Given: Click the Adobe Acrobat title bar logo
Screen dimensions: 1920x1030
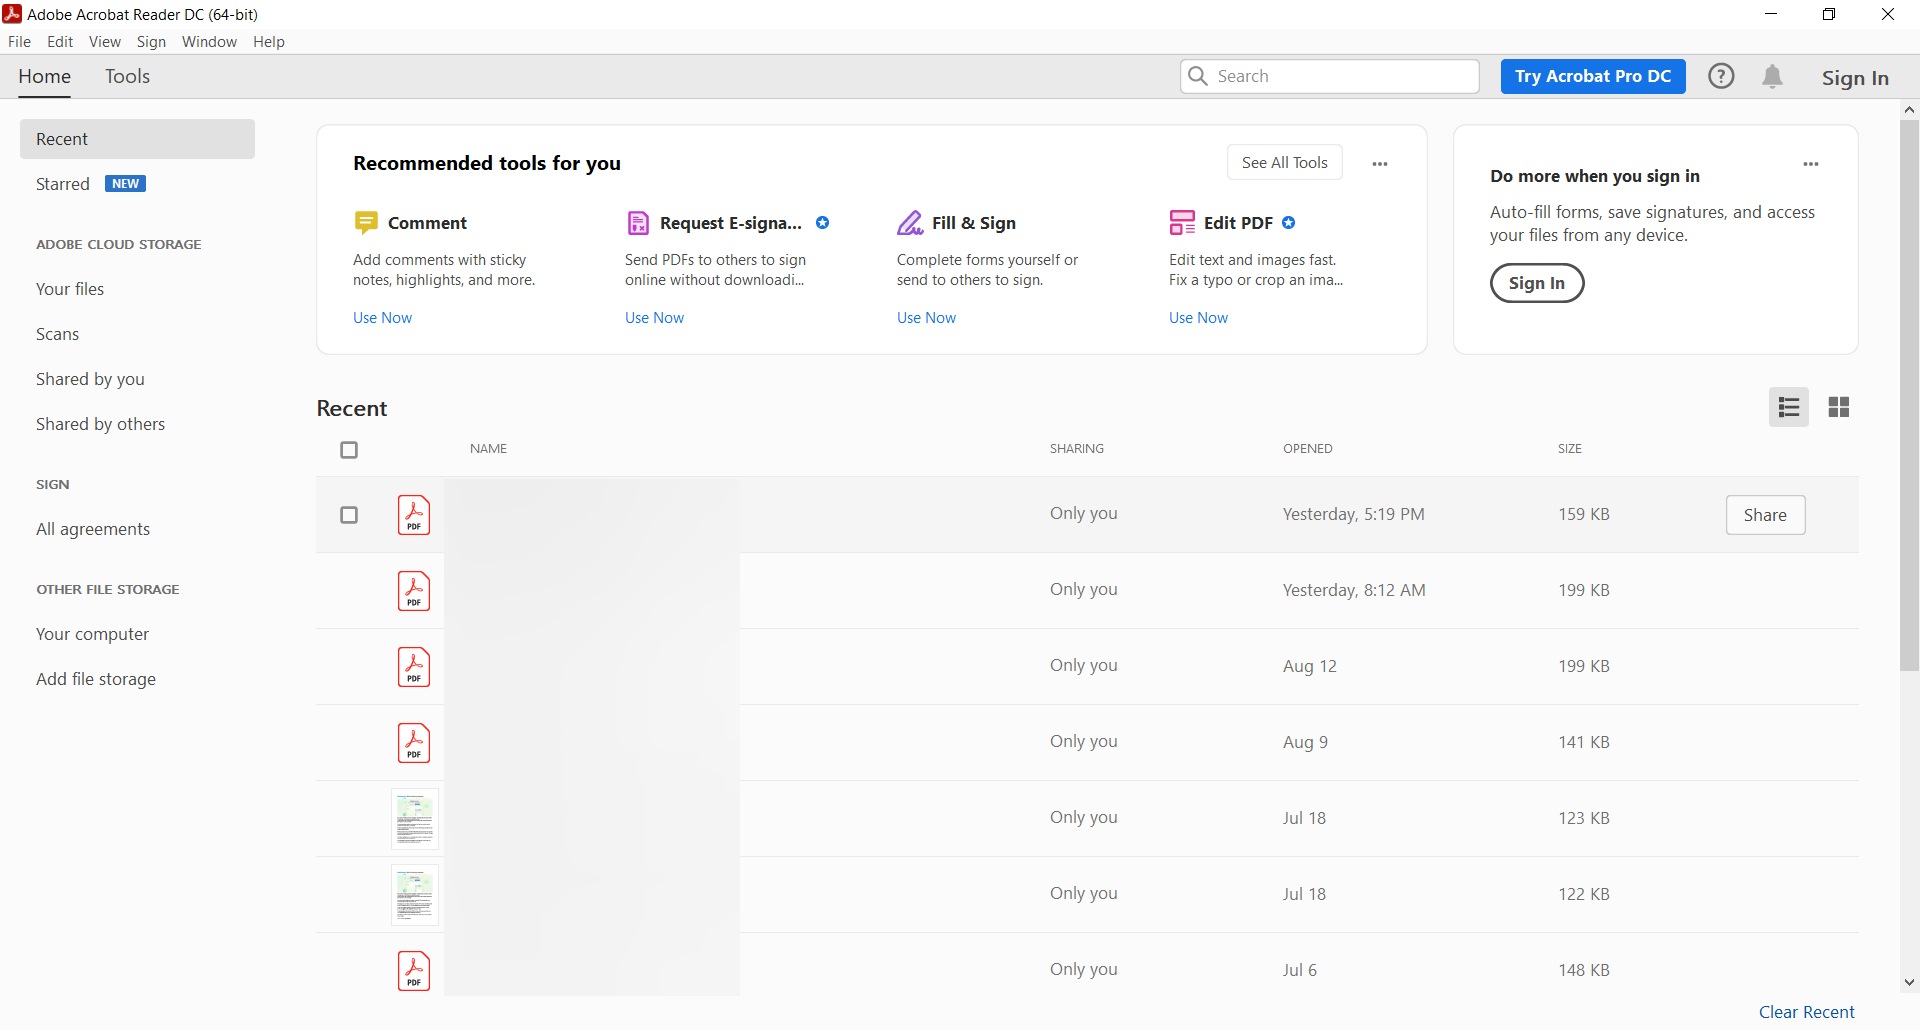Looking at the screenshot, I should 12,14.
